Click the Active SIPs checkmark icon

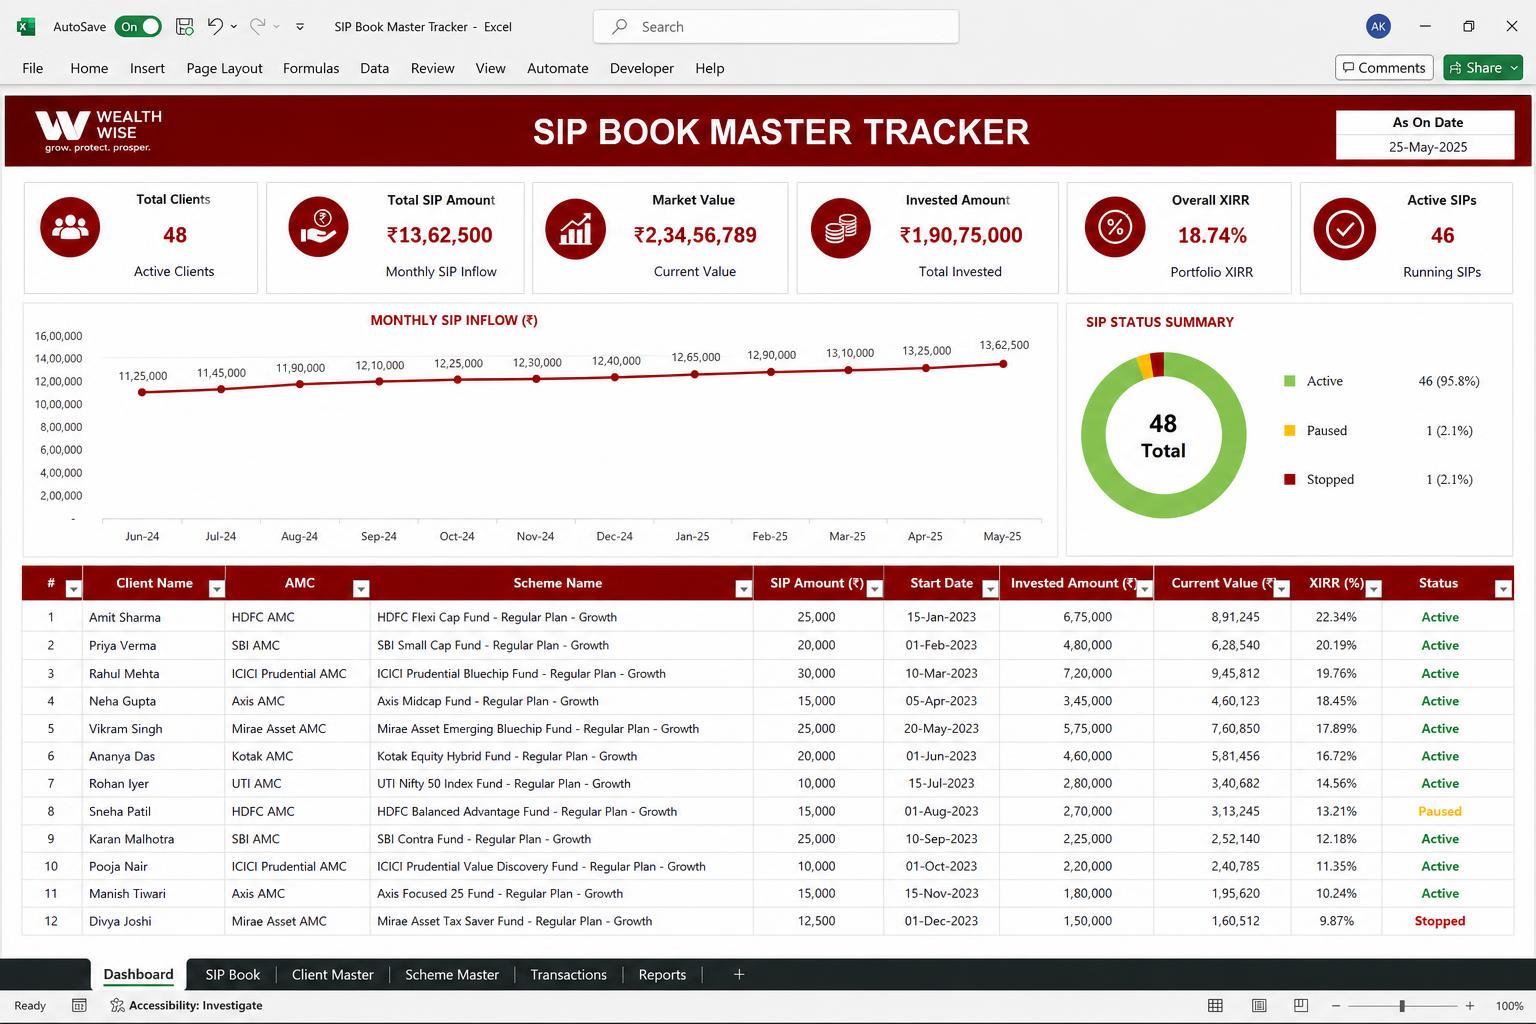(x=1344, y=229)
